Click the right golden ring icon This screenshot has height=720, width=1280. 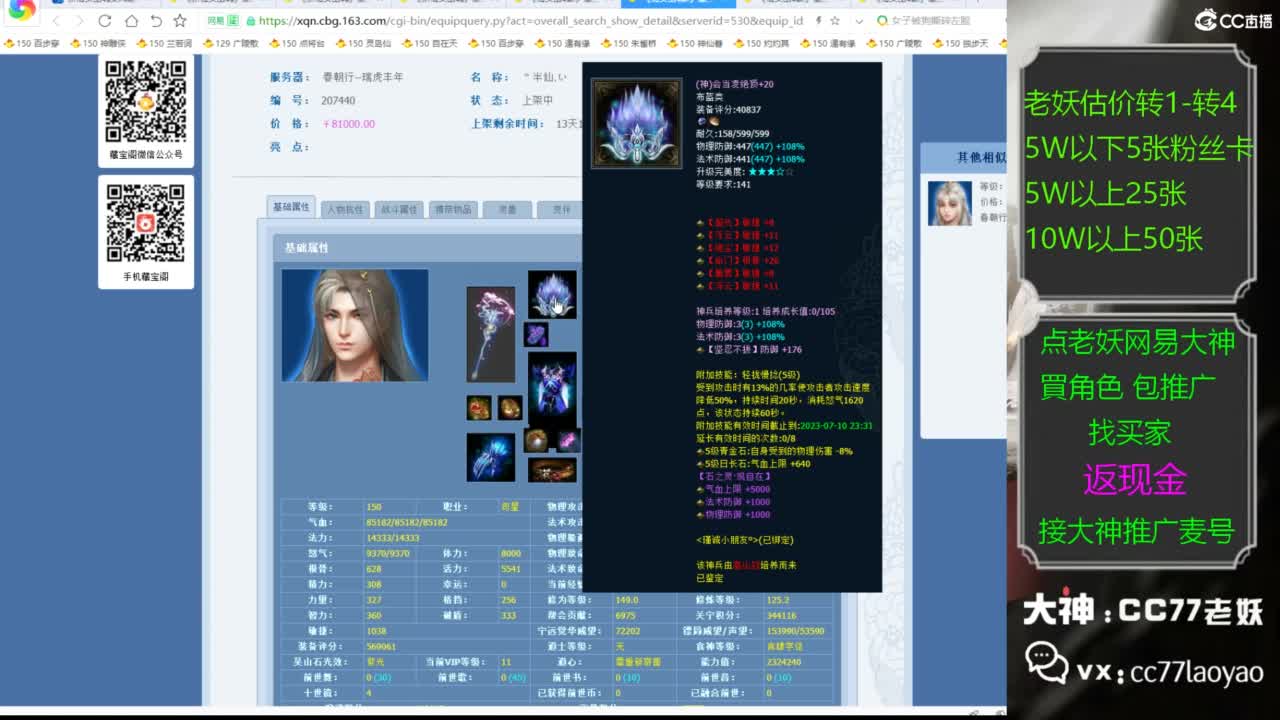pyautogui.click(x=510, y=408)
